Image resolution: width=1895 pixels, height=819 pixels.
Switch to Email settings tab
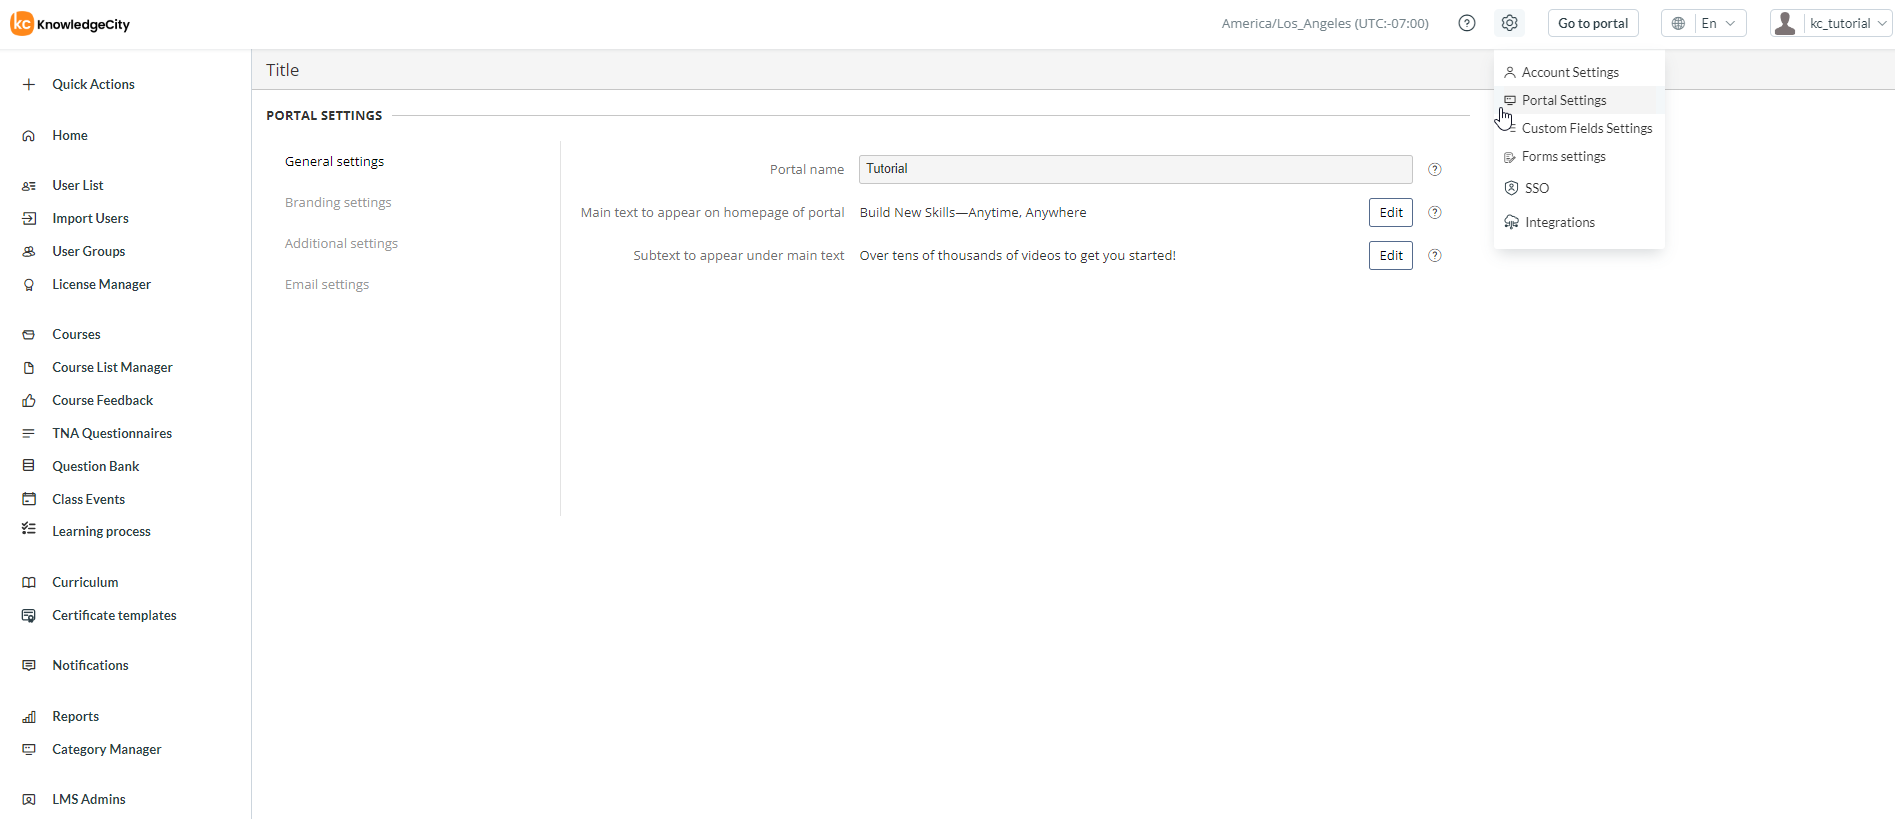coord(327,284)
